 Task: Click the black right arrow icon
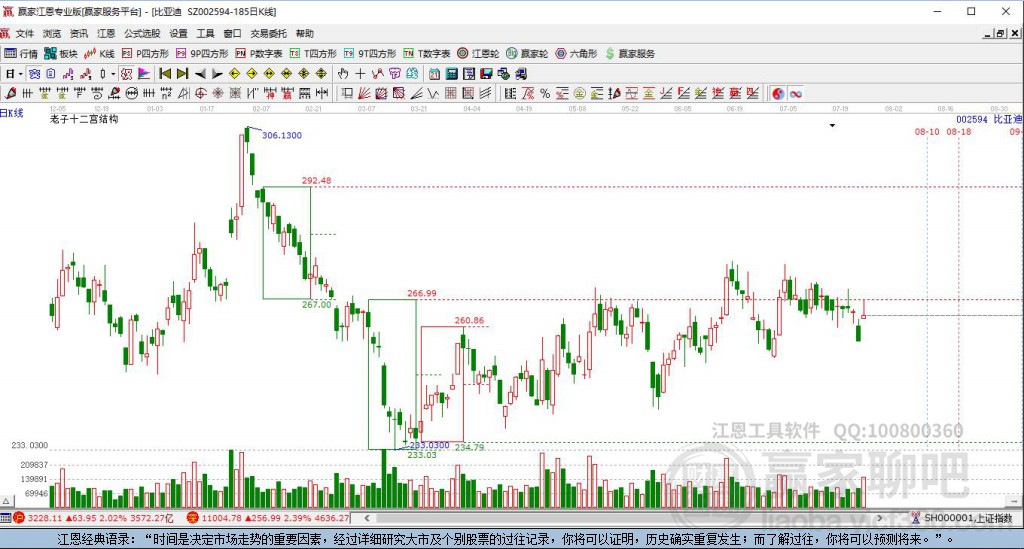coord(217,74)
